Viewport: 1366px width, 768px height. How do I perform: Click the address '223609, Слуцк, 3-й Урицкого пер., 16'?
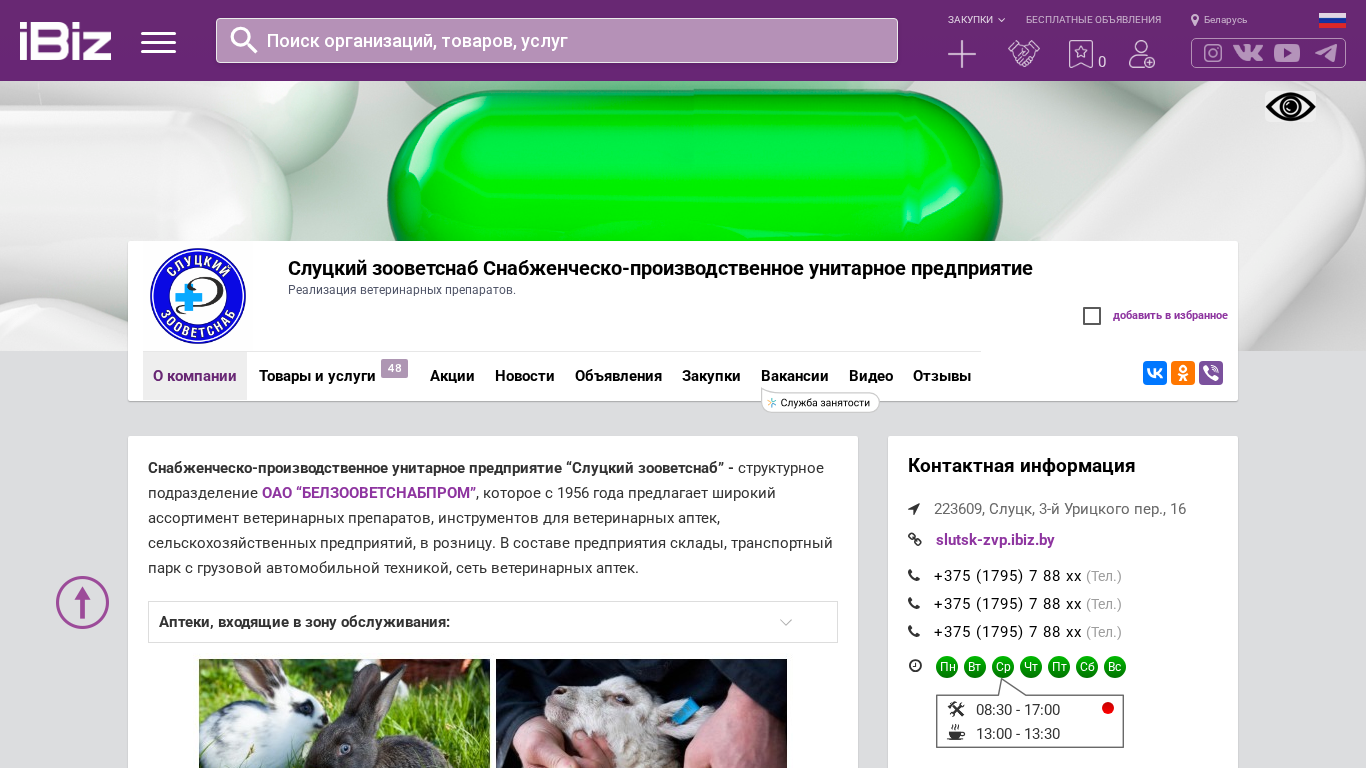[x=1060, y=509]
